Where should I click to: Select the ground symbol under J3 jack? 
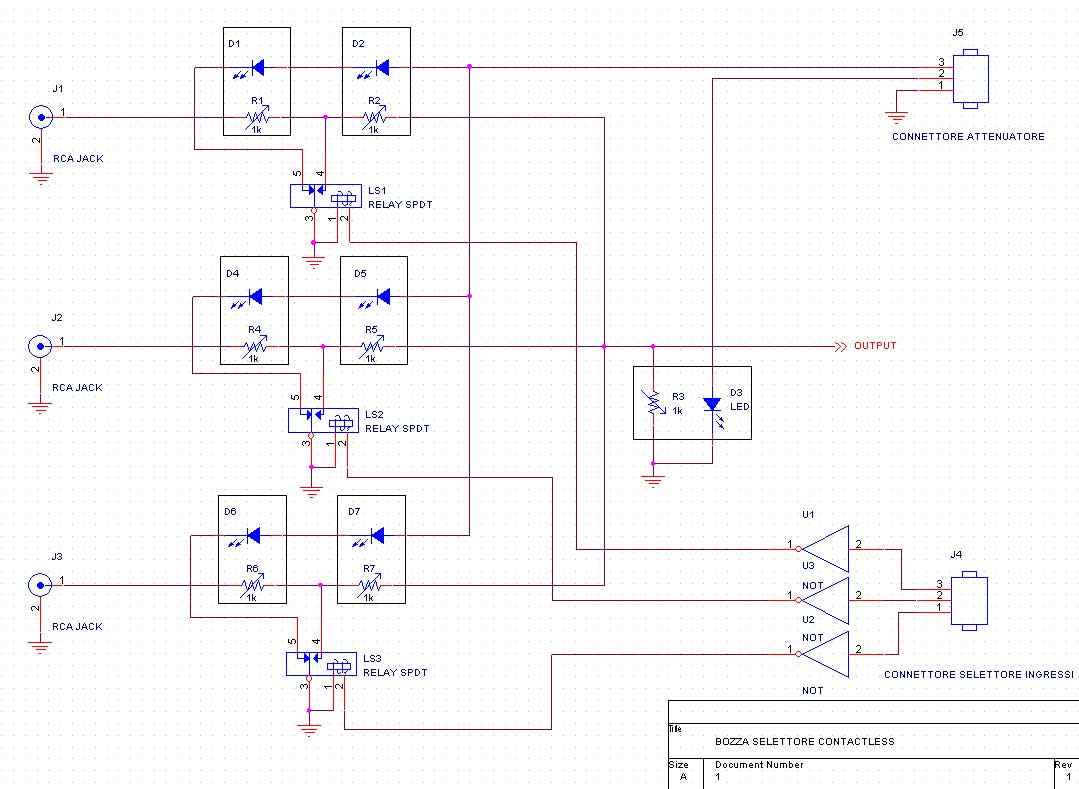pyautogui.click(x=40, y=647)
